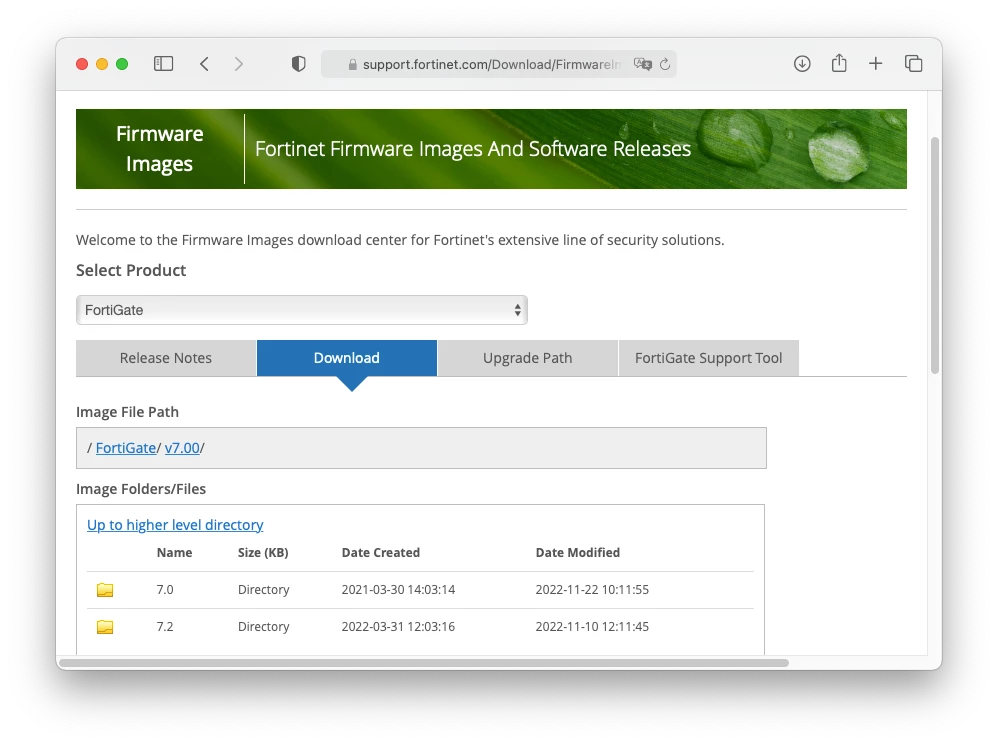Open the Upgrade Path tab
The width and height of the screenshot is (998, 744).
(528, 358)
